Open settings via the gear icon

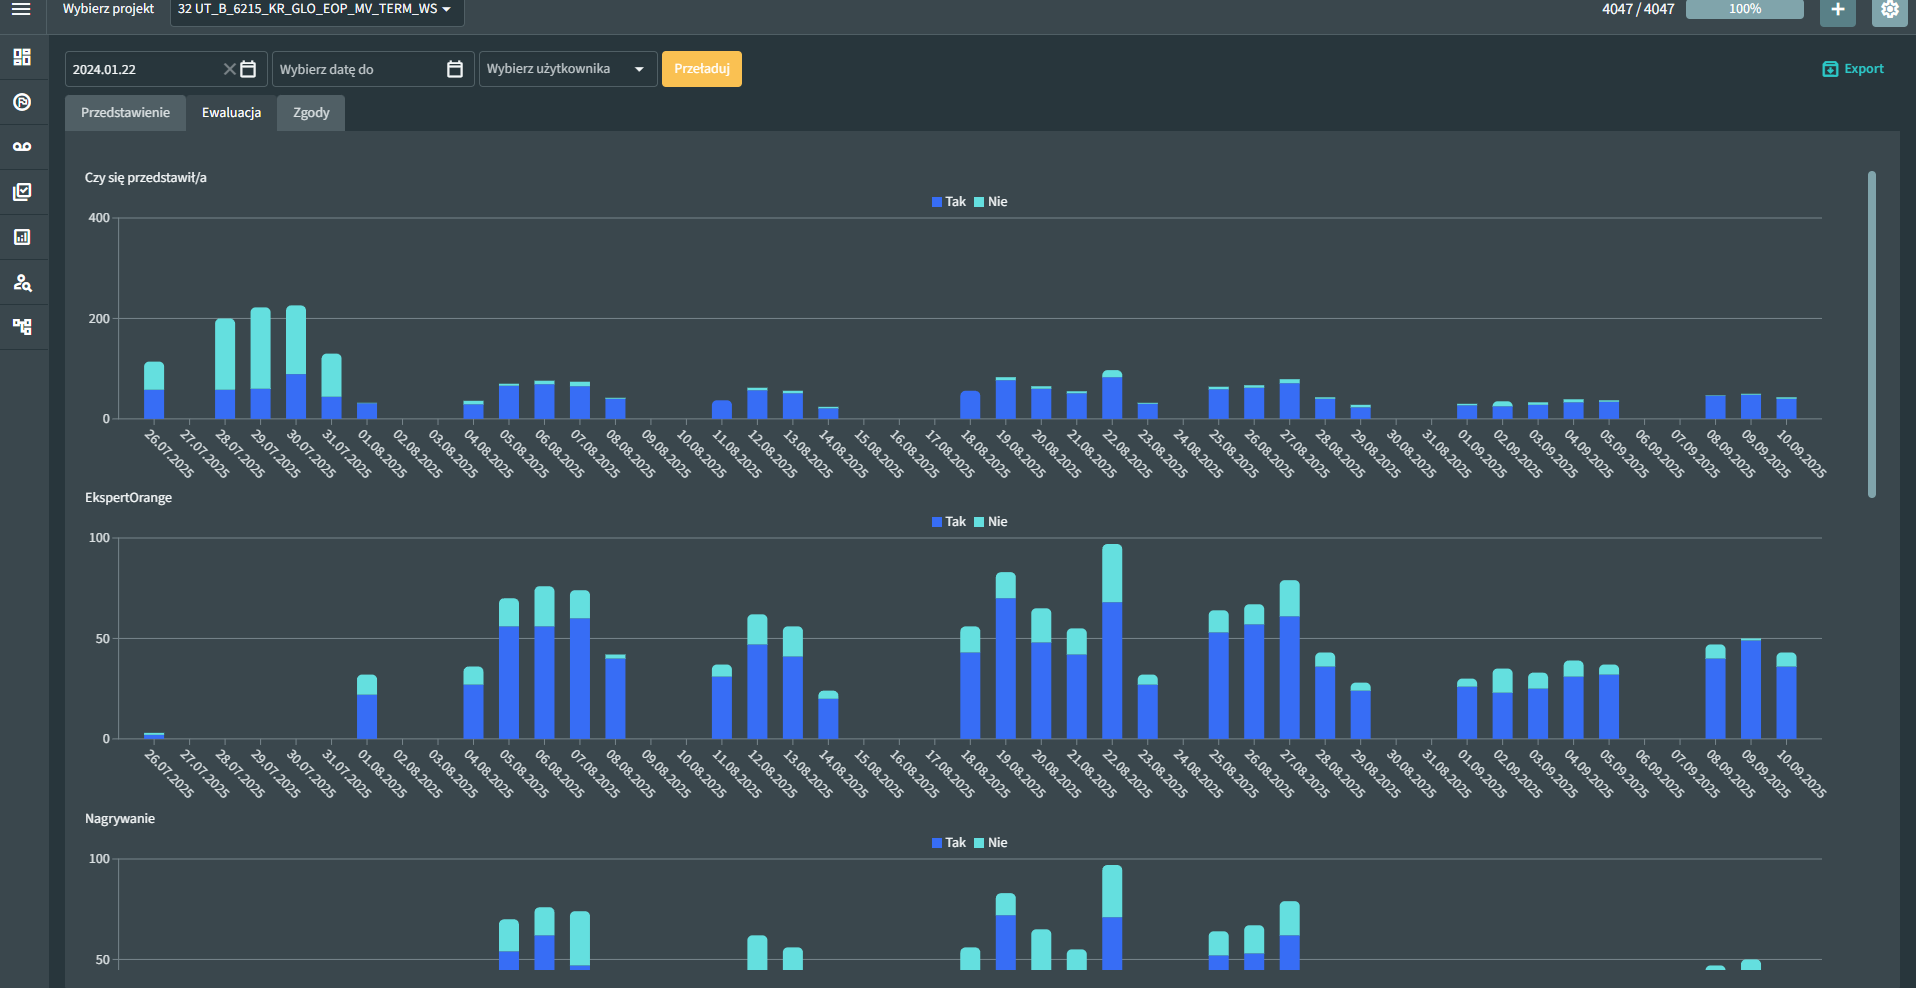[x=1889, y=10]
